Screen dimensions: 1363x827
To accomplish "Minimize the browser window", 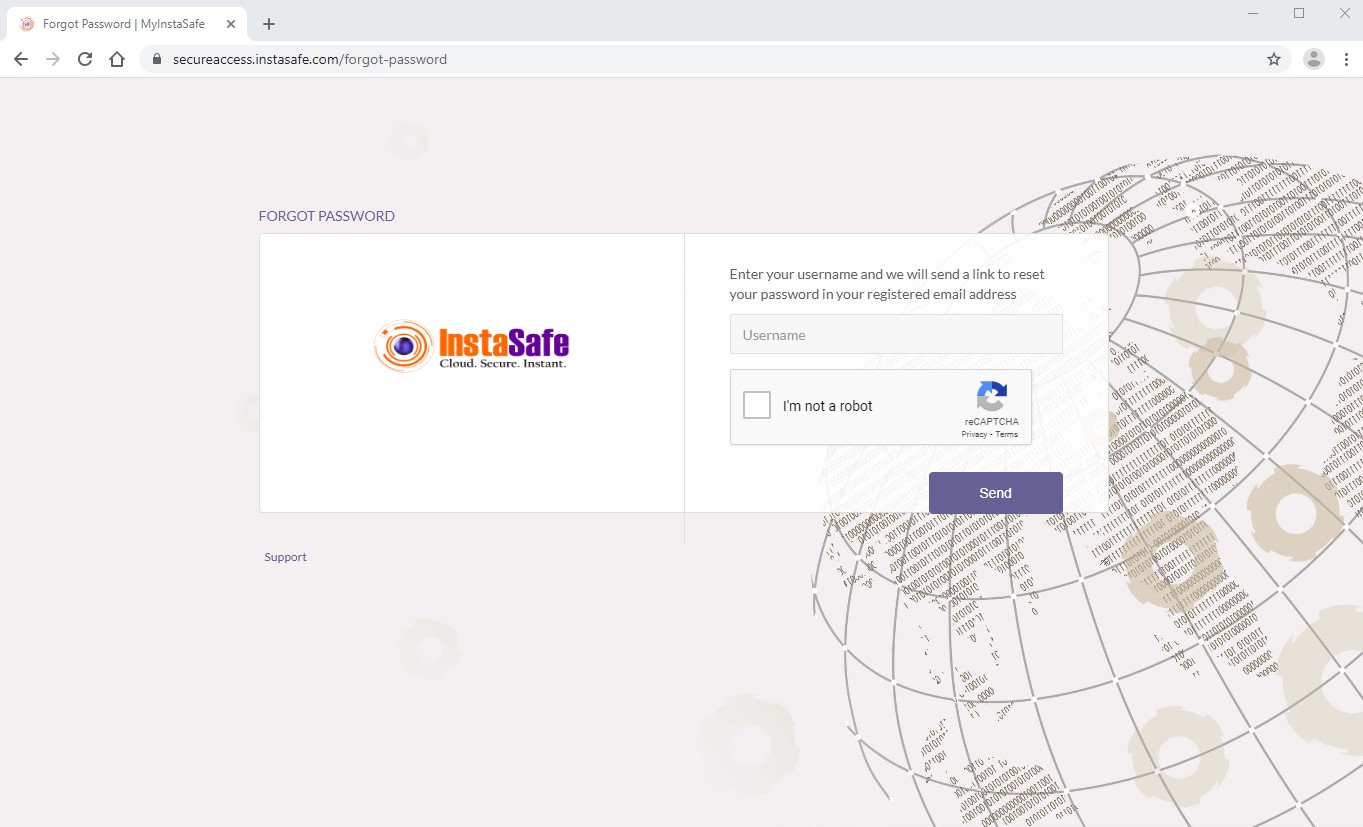I will point(1253,14).
